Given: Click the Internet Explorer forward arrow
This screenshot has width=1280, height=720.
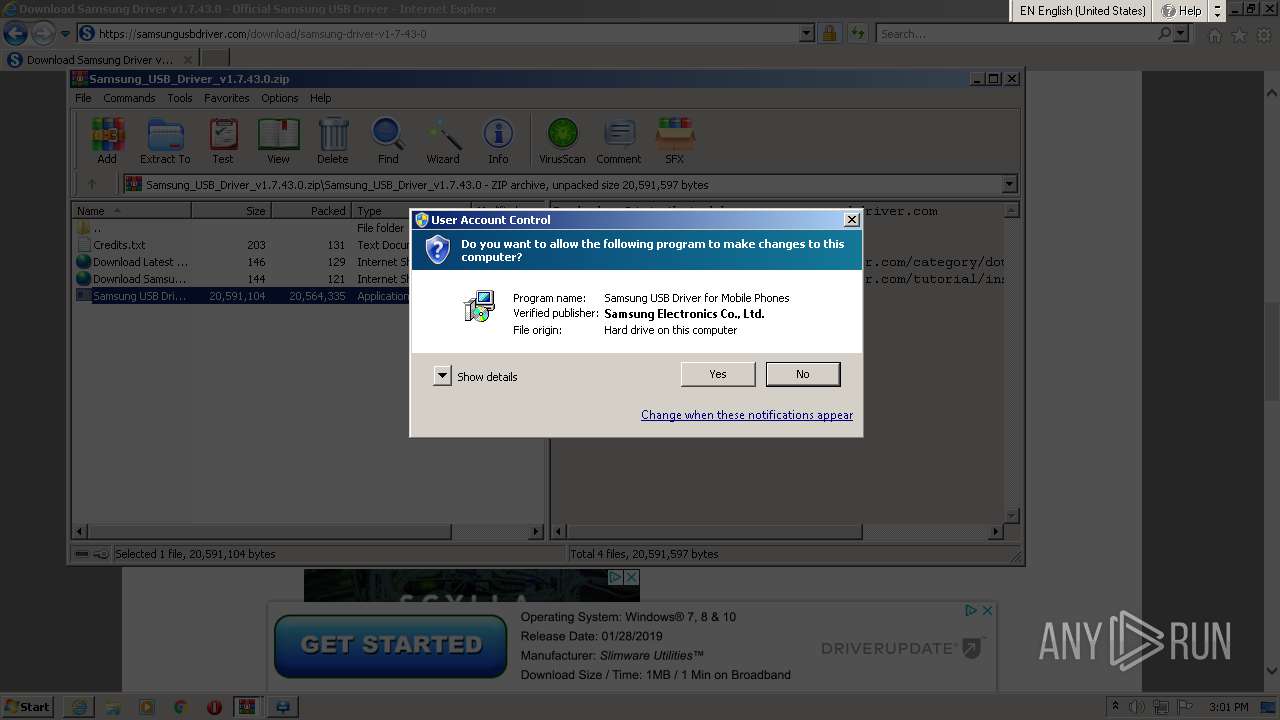Looking at the screenshot, I should (43, 33).
